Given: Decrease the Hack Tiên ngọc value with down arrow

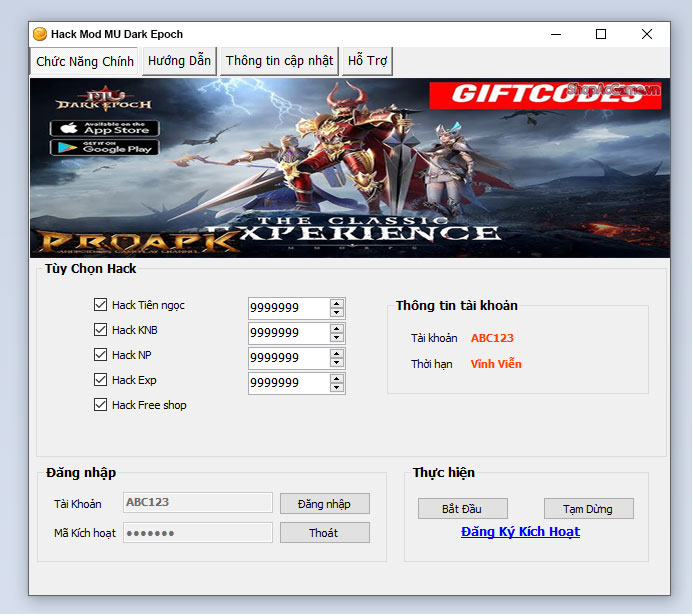Looking at the screenshot, I should tap(337, 312).
